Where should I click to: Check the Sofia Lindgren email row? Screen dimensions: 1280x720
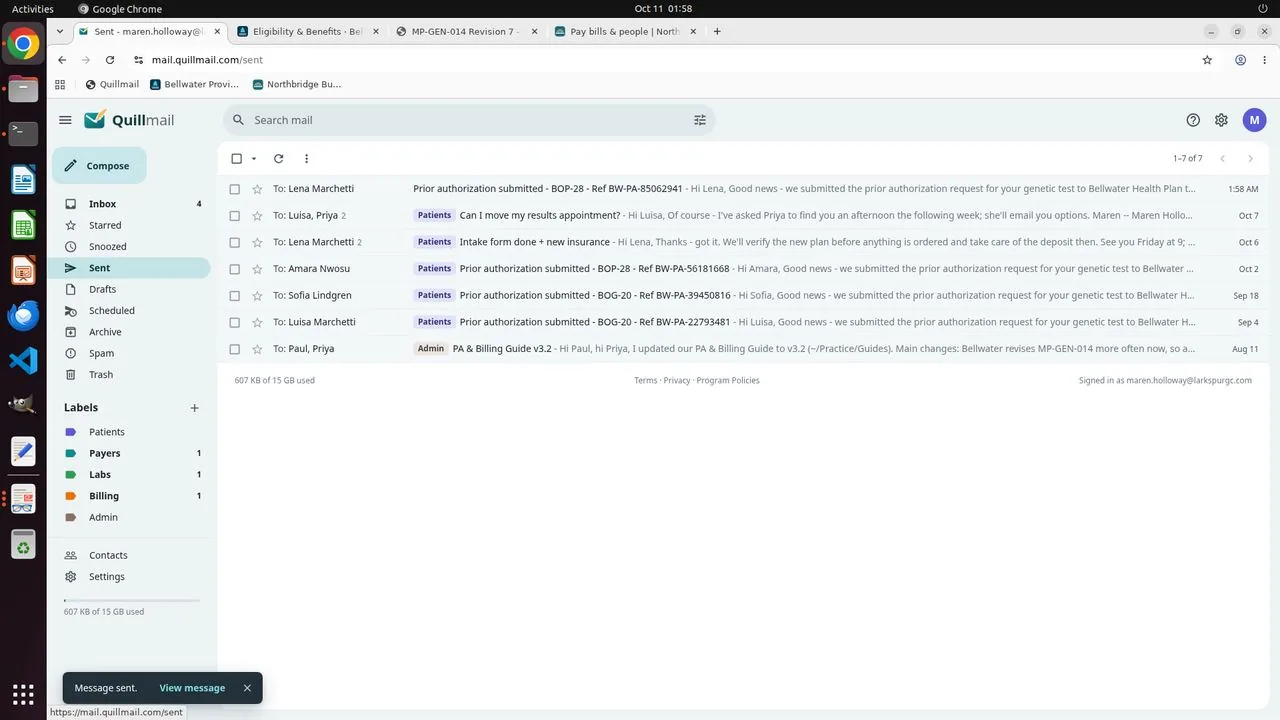point(235,296)
